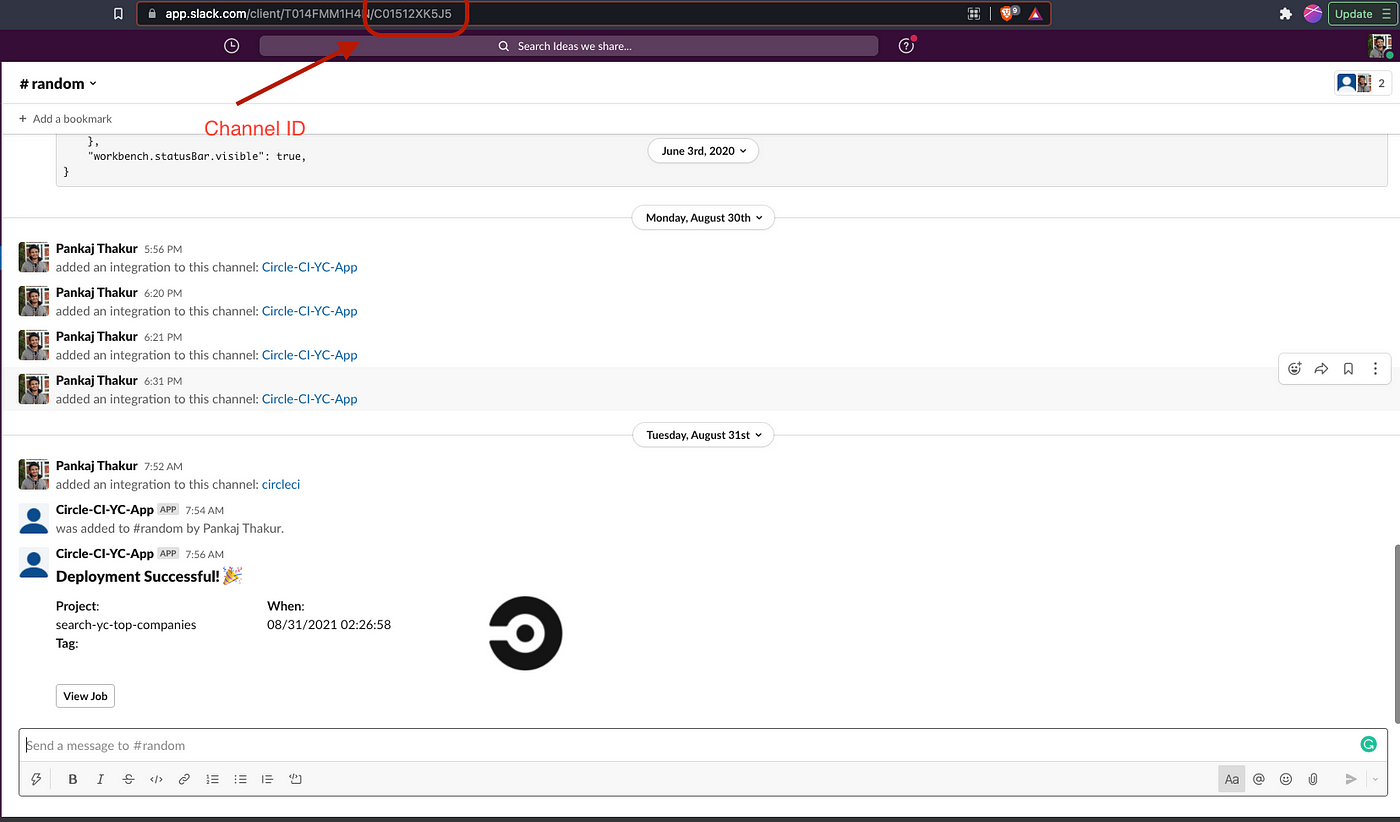Toggle inline code formatting in the composer
The height and width of the screenshot is (822, 1400).
pyautogui.click(x=156, y=779)
